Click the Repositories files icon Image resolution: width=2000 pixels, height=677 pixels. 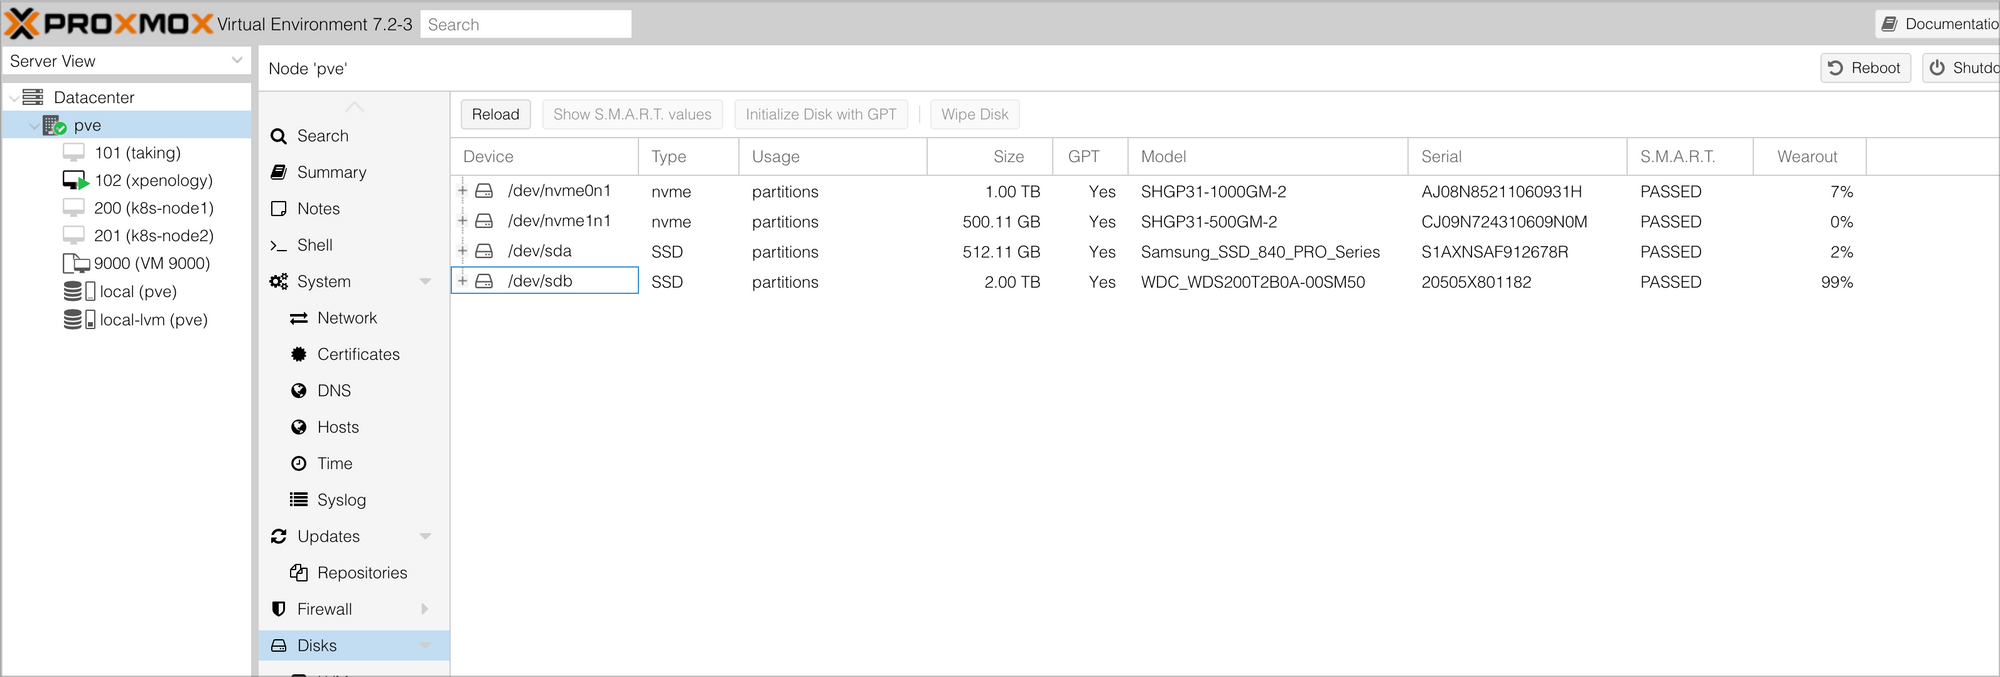298,572
